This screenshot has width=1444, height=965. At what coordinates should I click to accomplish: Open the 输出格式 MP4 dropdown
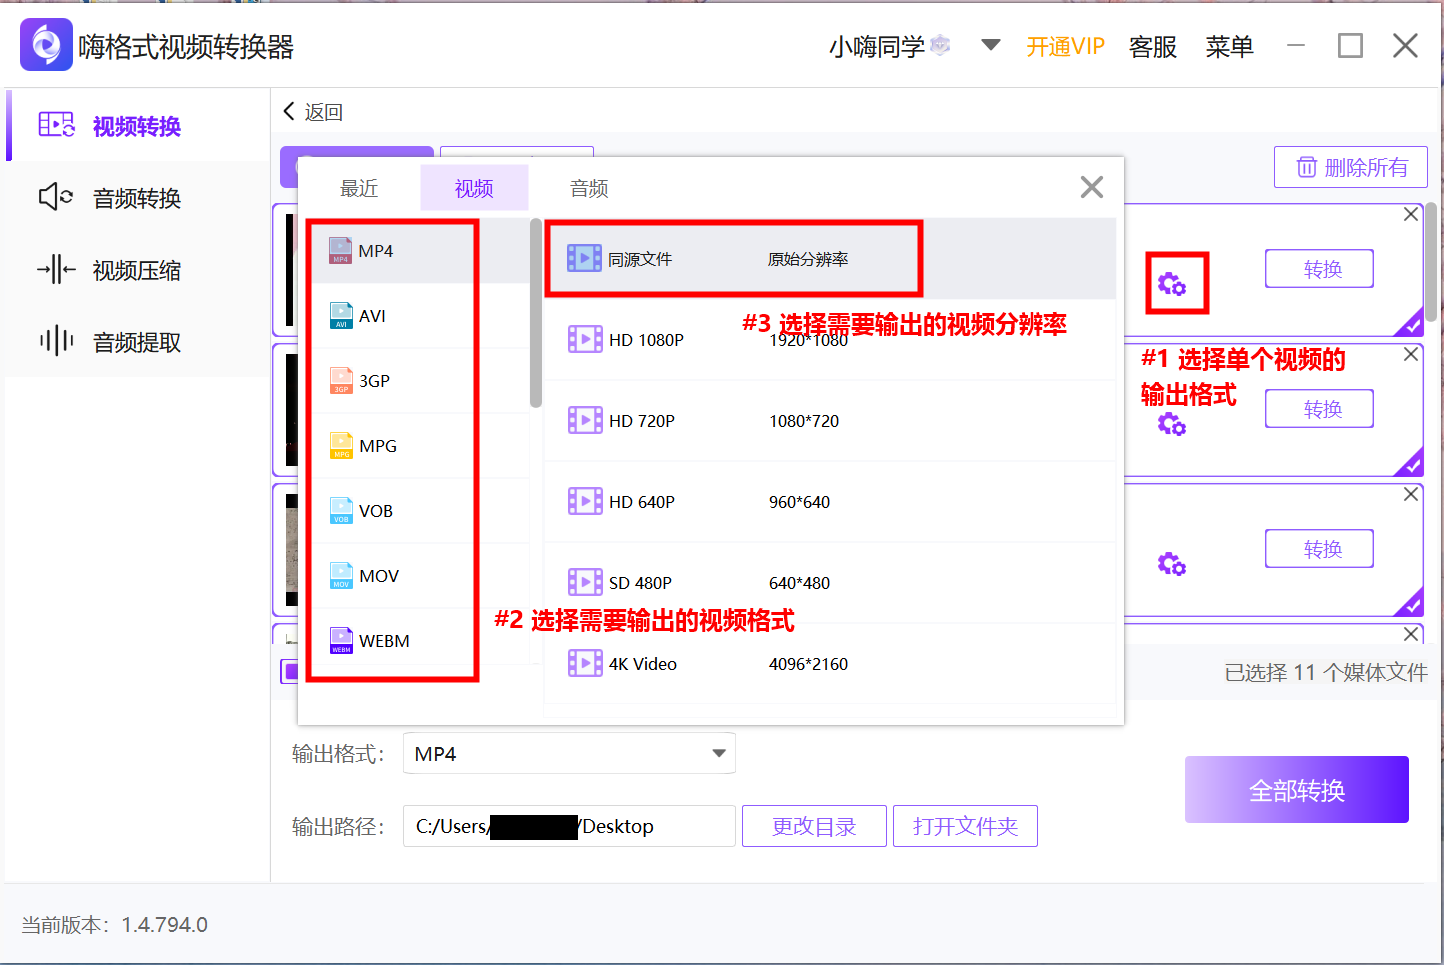[x=569, y=754]
